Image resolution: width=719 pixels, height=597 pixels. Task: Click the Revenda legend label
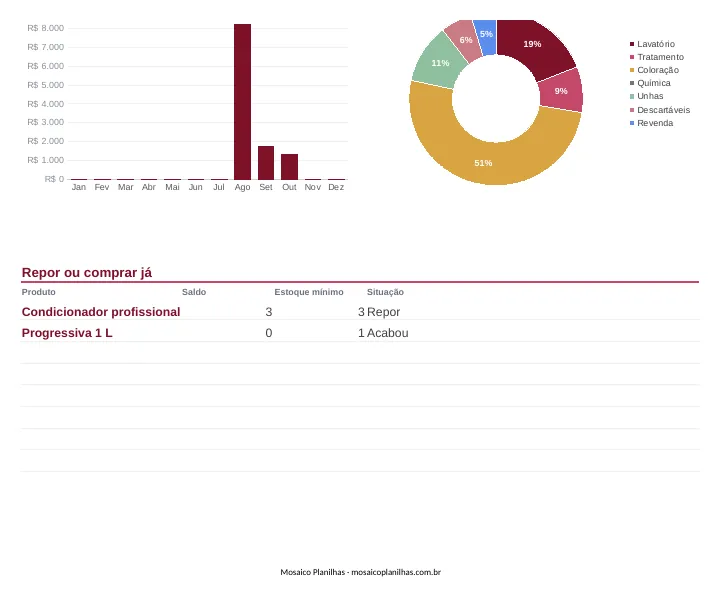click(655, 123)
